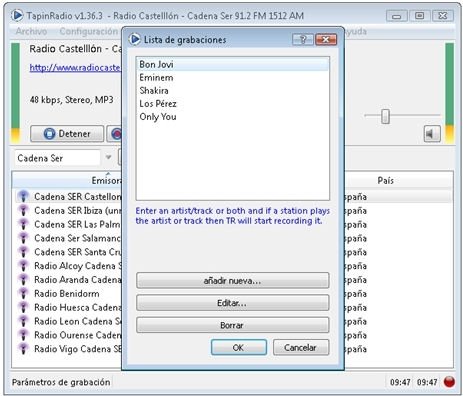Mute audio with the speaker icon
This screenshot has height=396, width=463.
pos(432,134)
